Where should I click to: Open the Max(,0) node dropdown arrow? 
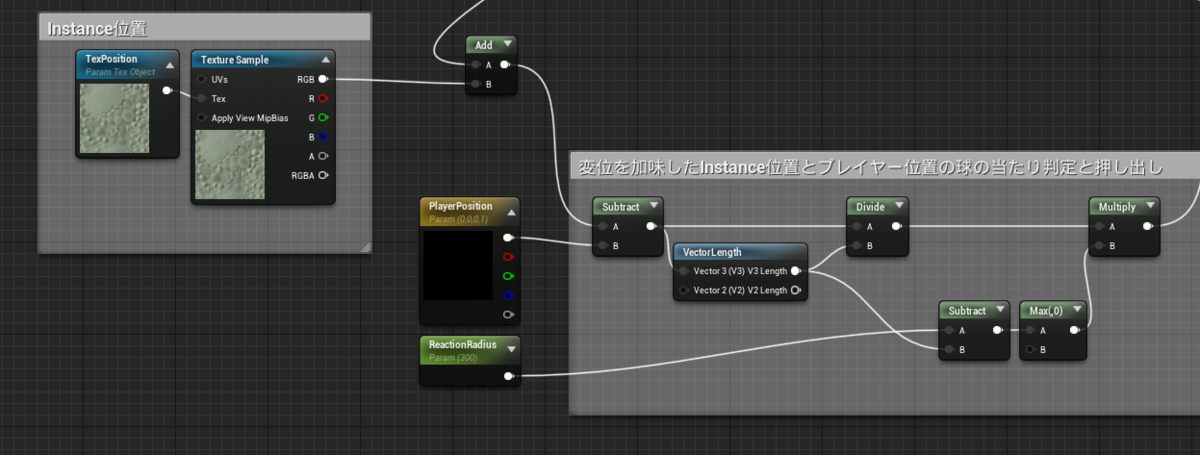[1076, 311]
